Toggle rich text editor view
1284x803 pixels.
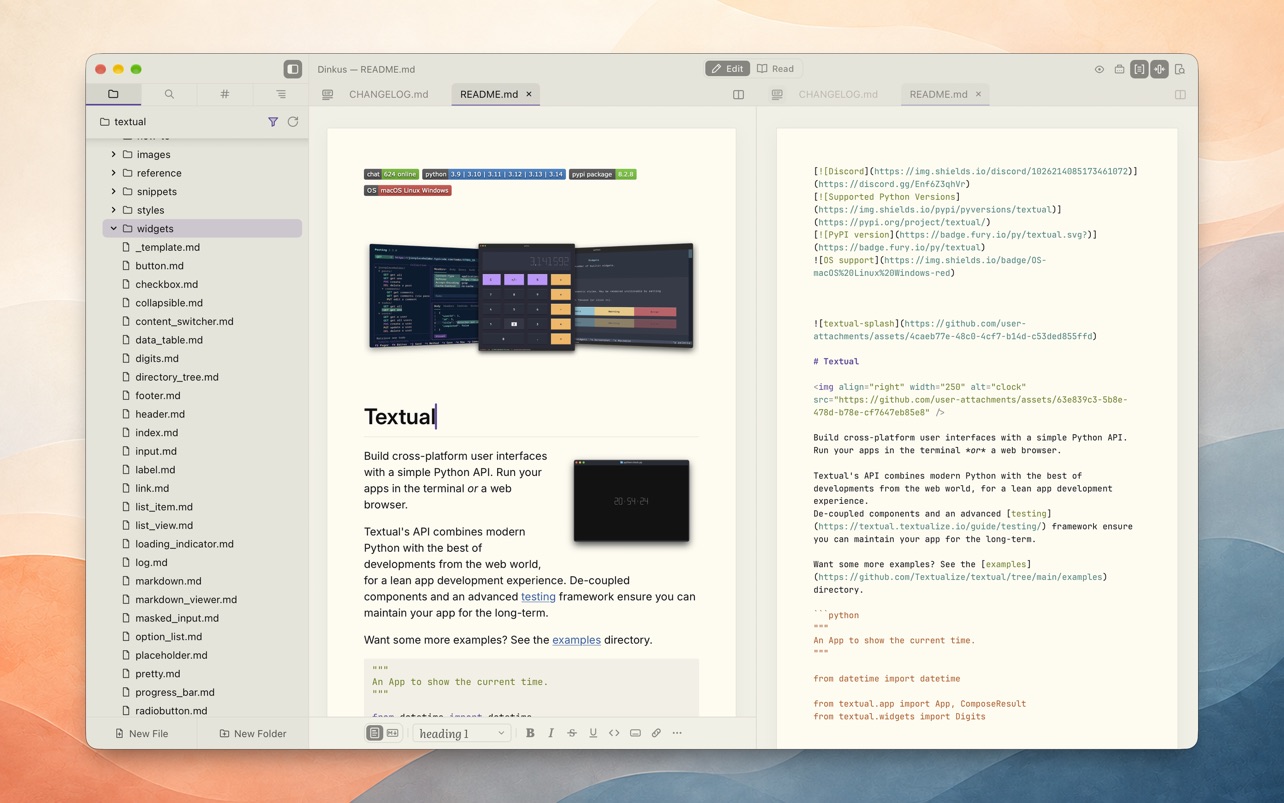(x=374, y=733)
